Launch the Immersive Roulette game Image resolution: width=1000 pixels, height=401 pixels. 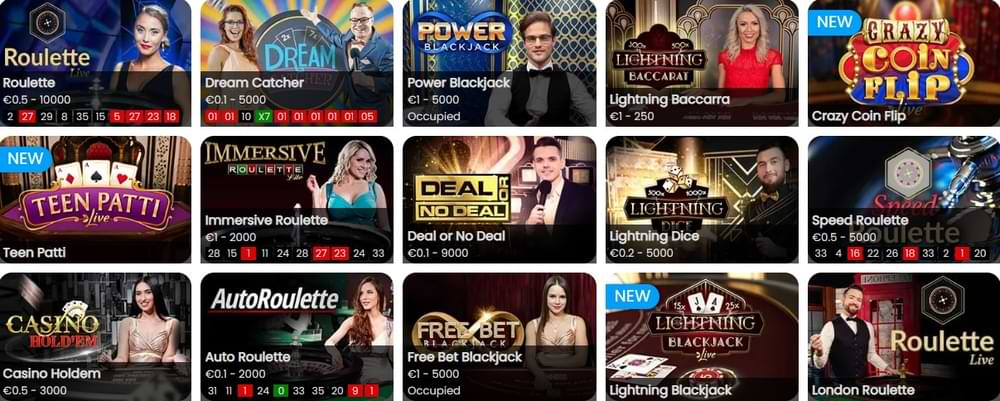[x=297, y=200]
